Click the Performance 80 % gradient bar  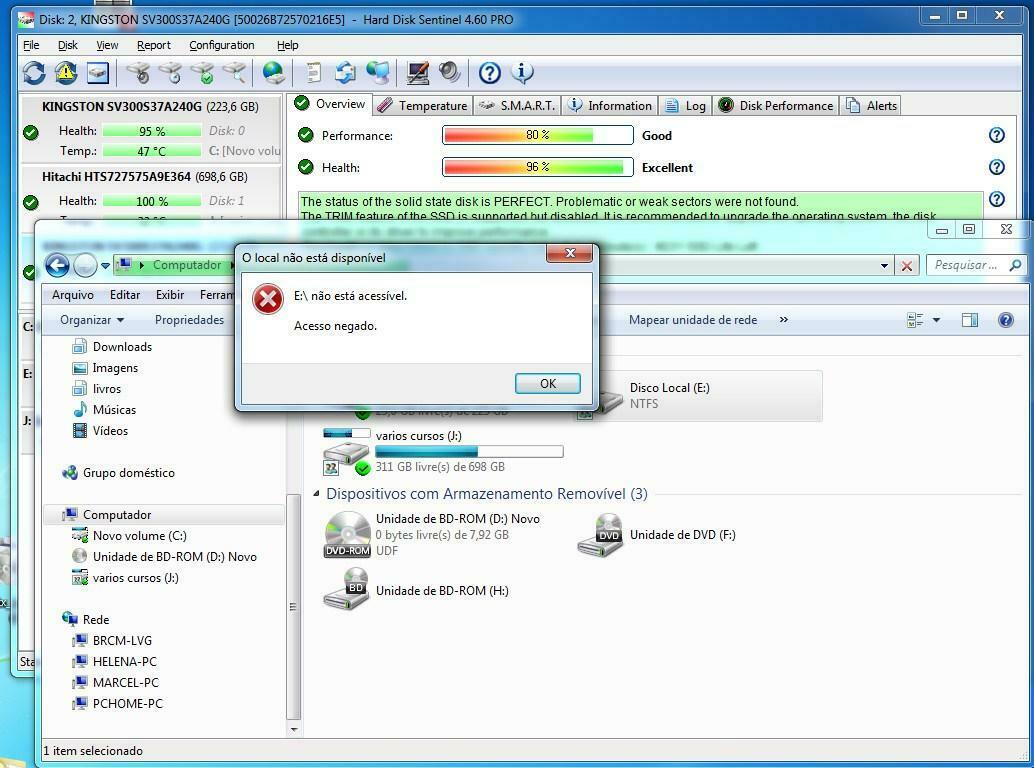(537, 135)
